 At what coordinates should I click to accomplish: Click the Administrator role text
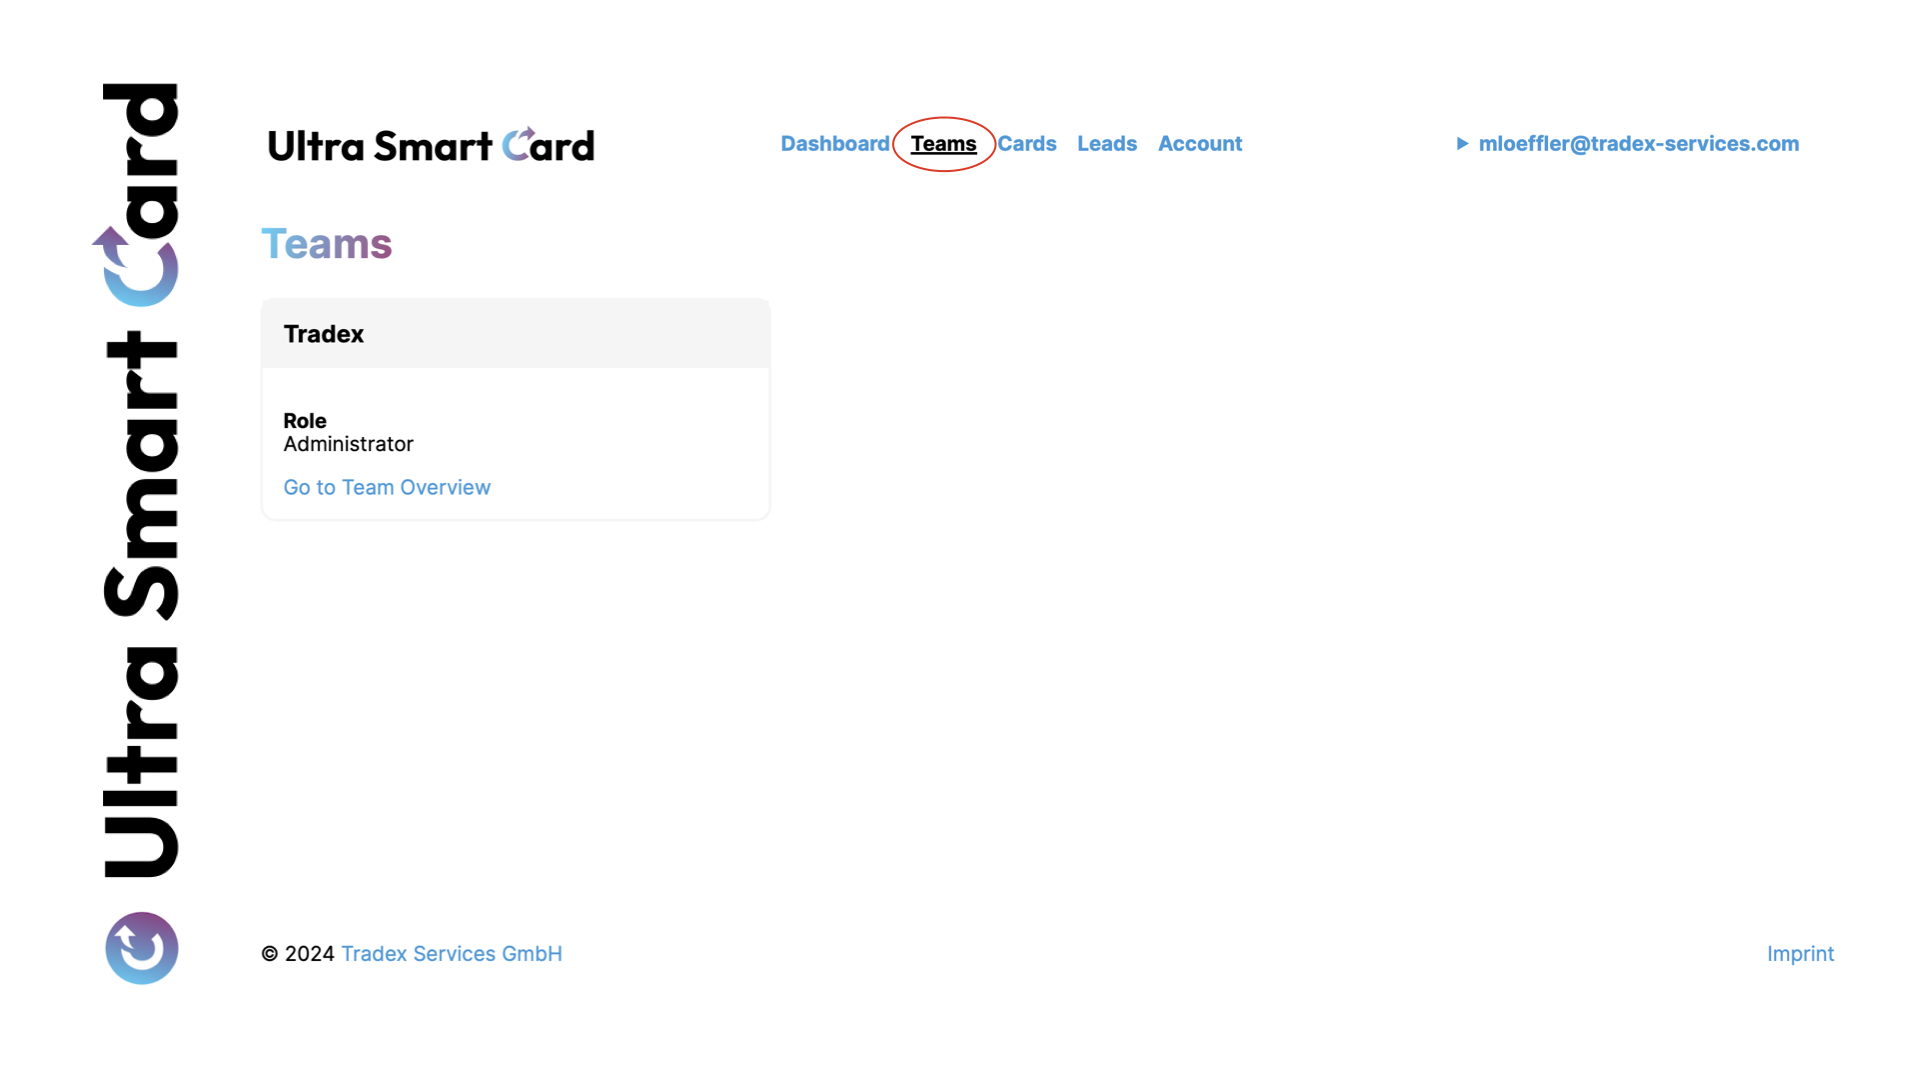[x=348, y=444]
